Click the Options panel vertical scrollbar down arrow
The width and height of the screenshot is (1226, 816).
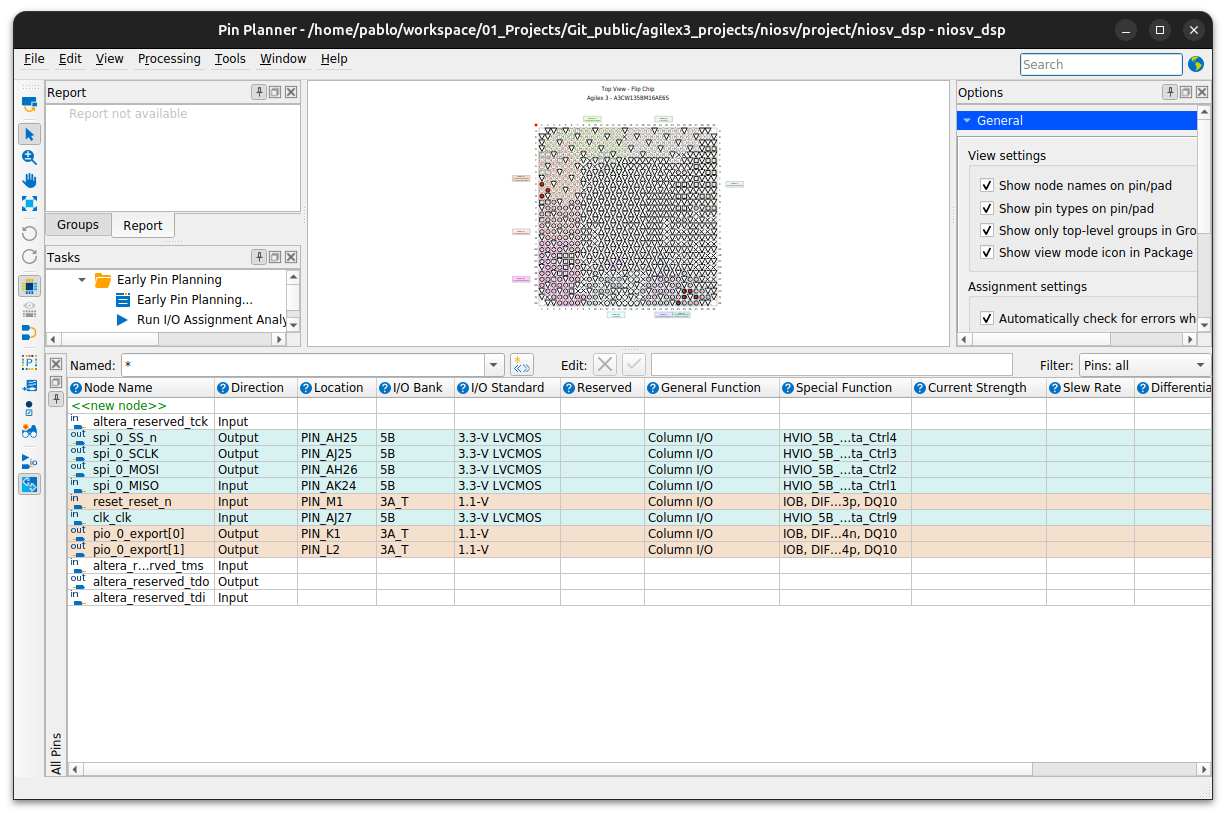1204,325
